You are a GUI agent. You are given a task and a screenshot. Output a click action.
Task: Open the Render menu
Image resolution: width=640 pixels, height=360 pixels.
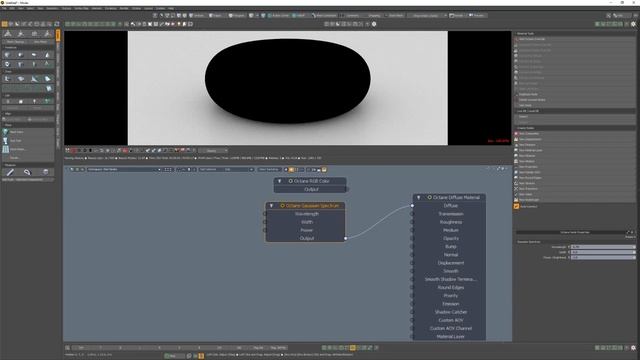pos(124,8)
